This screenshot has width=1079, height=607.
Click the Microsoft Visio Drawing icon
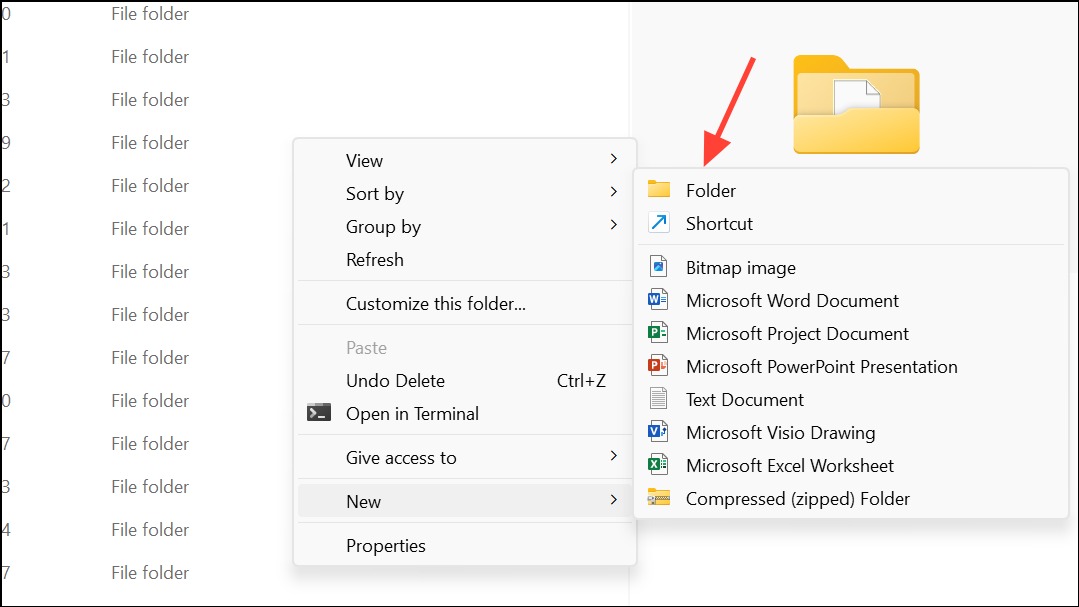(x=658, y=432)
